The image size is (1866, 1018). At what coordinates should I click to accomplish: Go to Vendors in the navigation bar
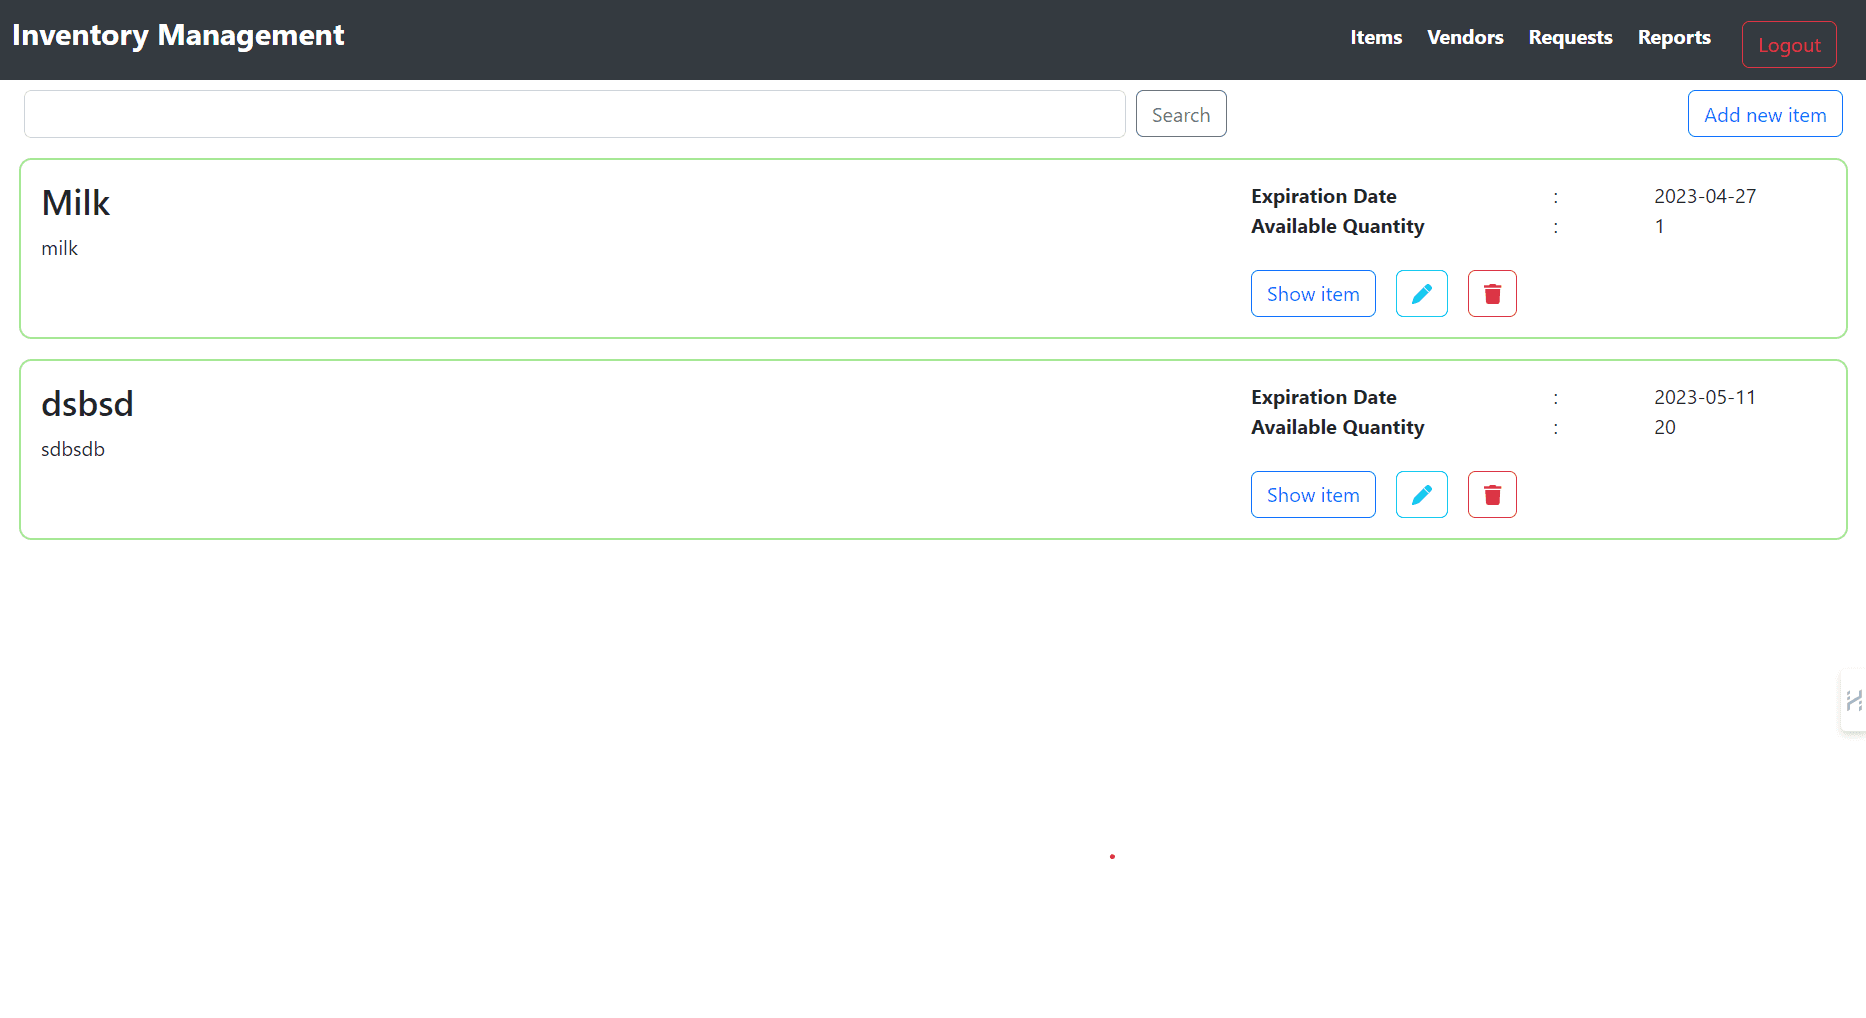click(x=1465, y=38)
